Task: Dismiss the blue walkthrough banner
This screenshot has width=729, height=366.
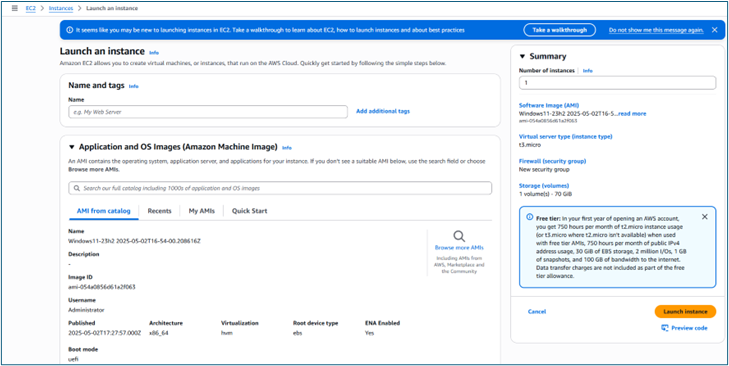Action: pos(714,30)
